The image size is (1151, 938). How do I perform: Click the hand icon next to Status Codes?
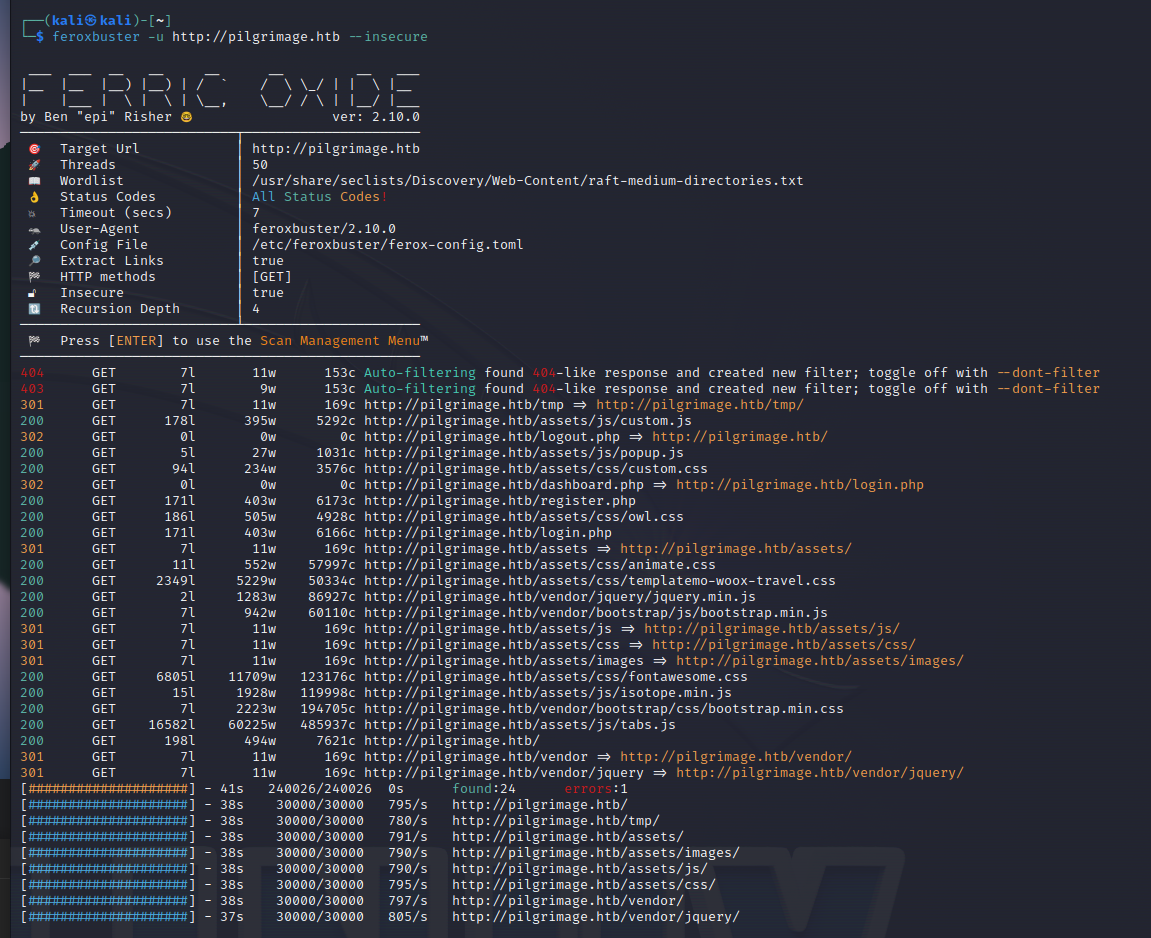coord(34,197)
